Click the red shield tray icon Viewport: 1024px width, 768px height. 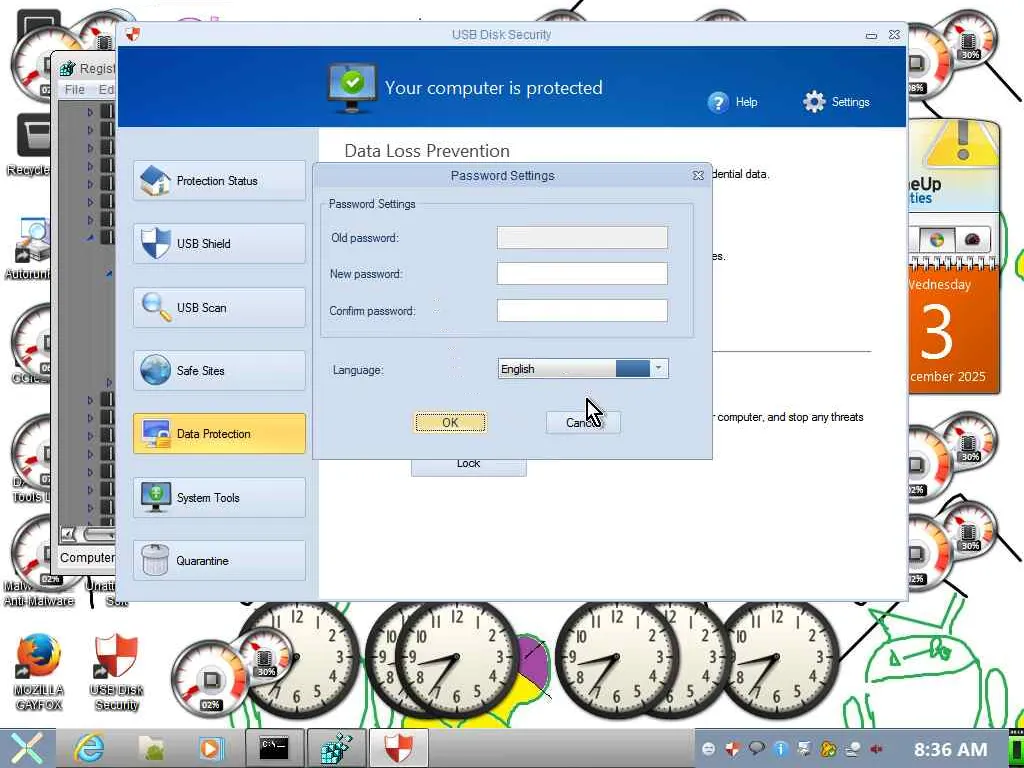tap(732, 748)
